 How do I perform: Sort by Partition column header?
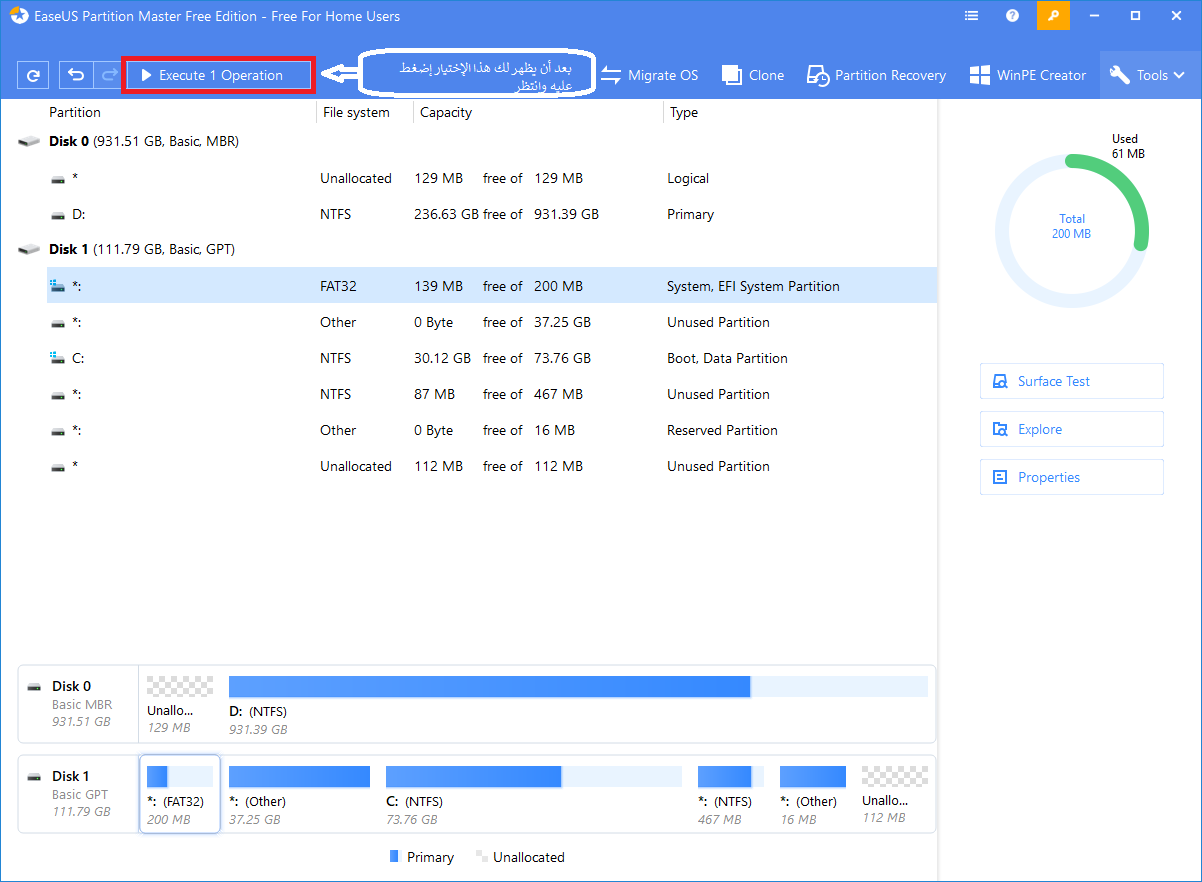[75, 113]
